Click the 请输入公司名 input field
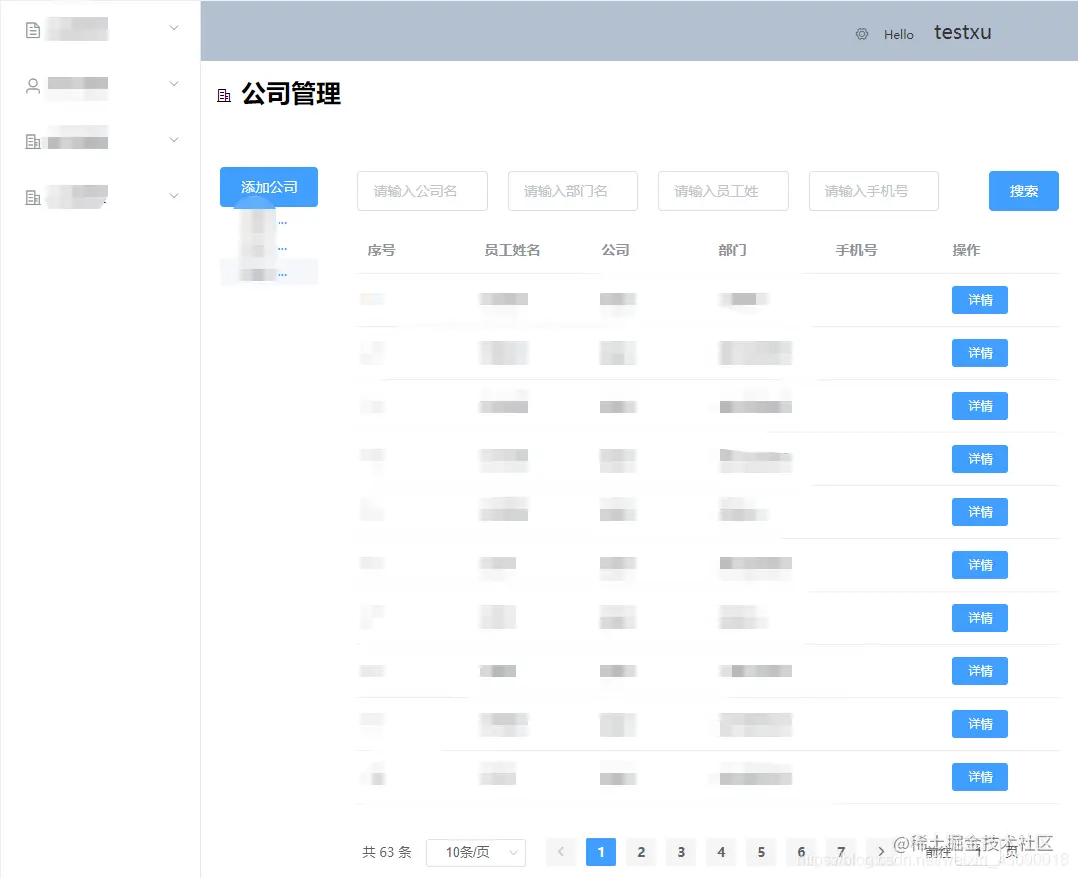 [x=422, y=191]
